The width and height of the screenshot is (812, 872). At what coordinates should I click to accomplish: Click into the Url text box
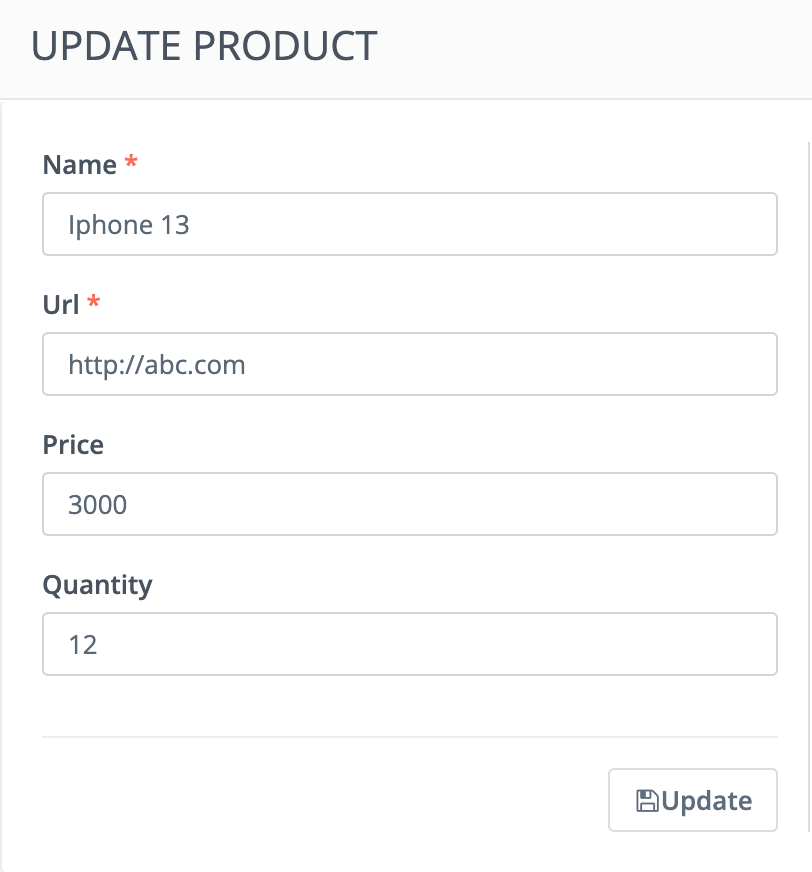pos(500,364)
